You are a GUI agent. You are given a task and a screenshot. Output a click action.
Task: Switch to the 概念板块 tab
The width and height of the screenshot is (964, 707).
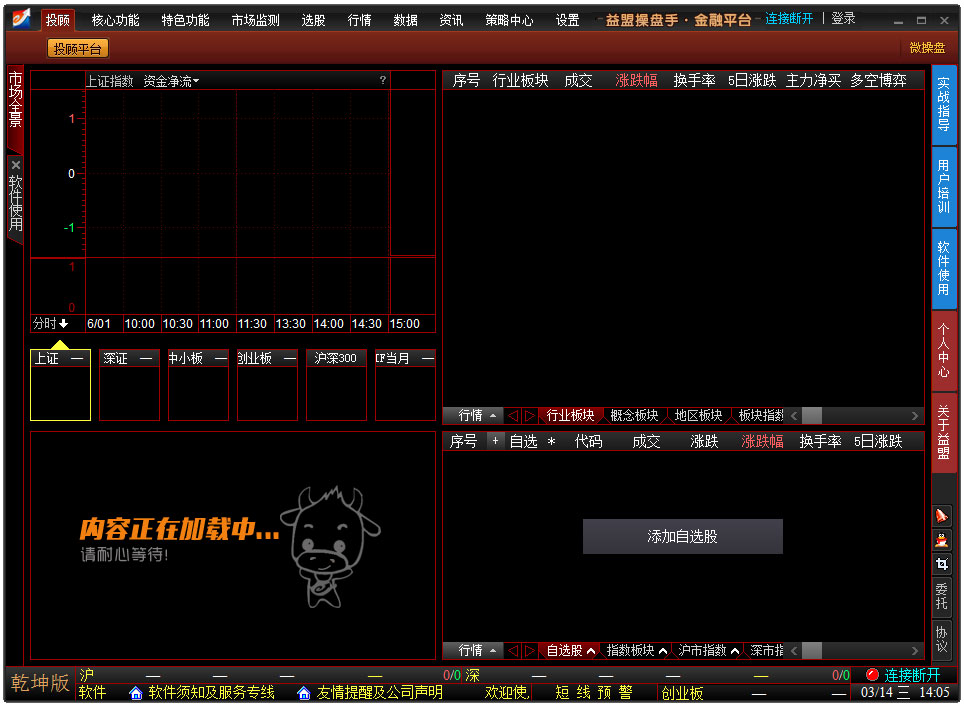point(634,416)
